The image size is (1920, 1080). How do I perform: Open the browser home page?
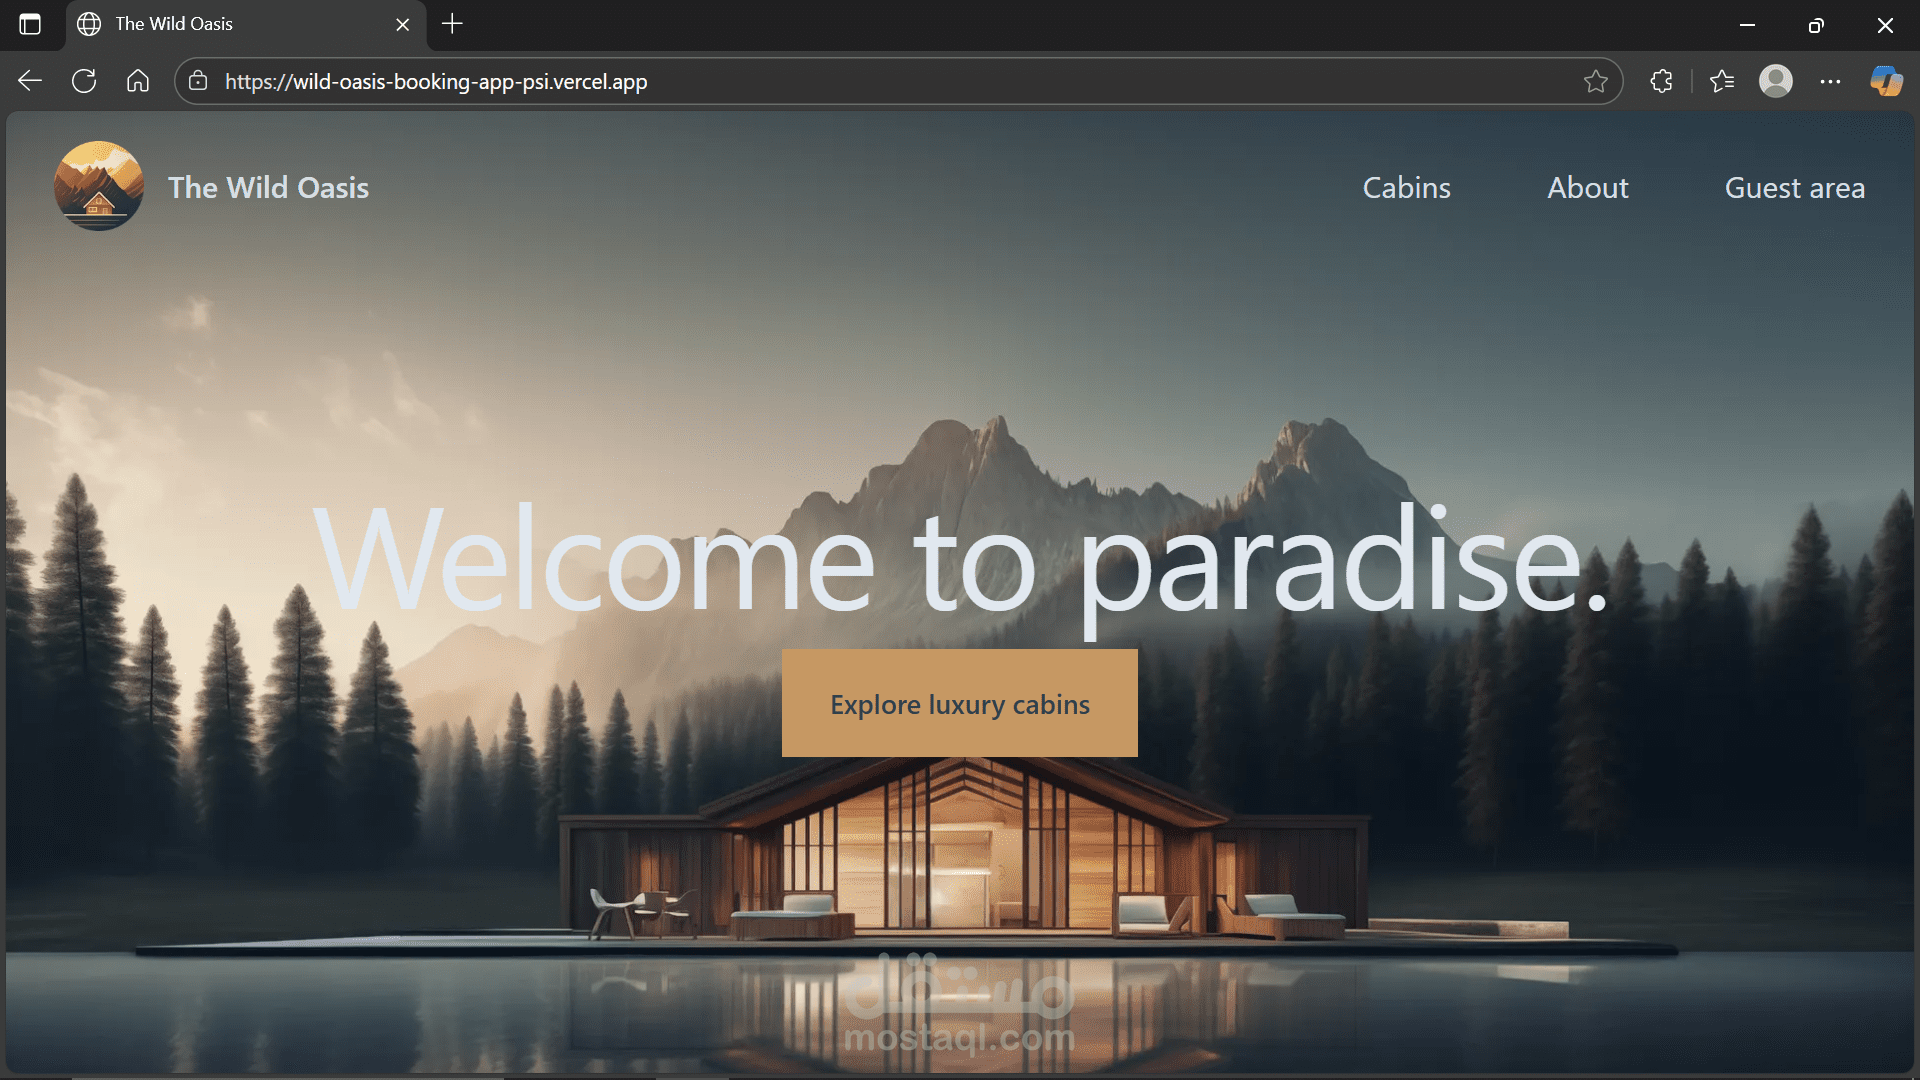tap(138, 81)
